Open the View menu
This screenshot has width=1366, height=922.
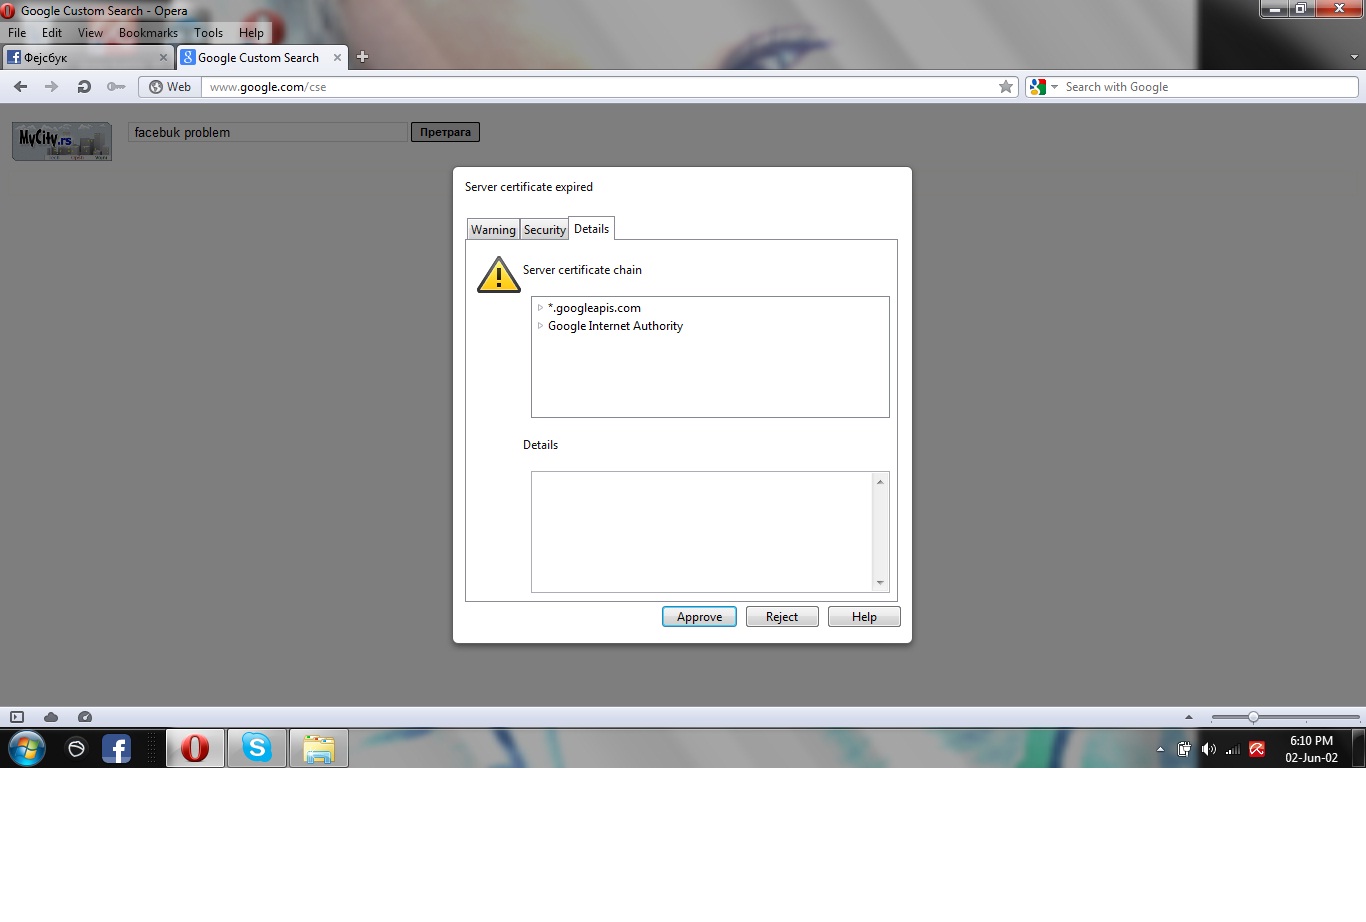pos(90,33)
